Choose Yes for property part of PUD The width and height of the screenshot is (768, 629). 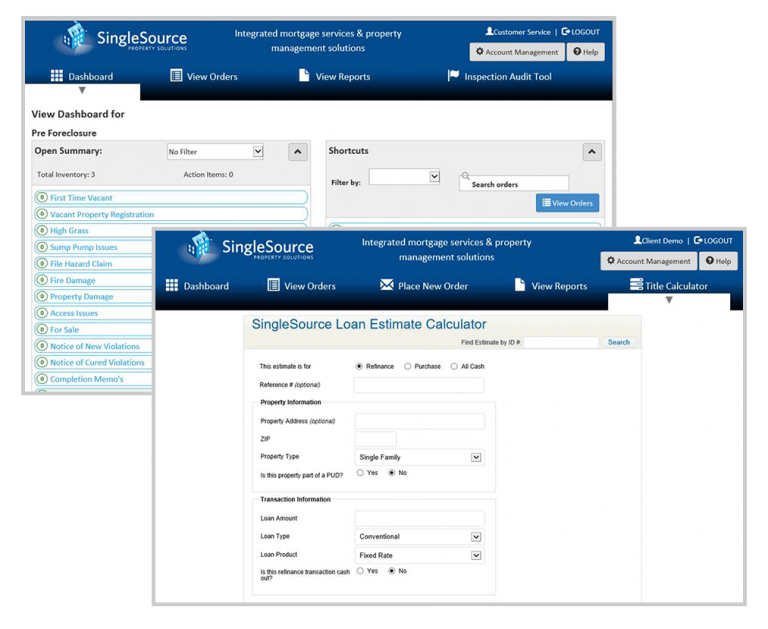click(360, 473)
